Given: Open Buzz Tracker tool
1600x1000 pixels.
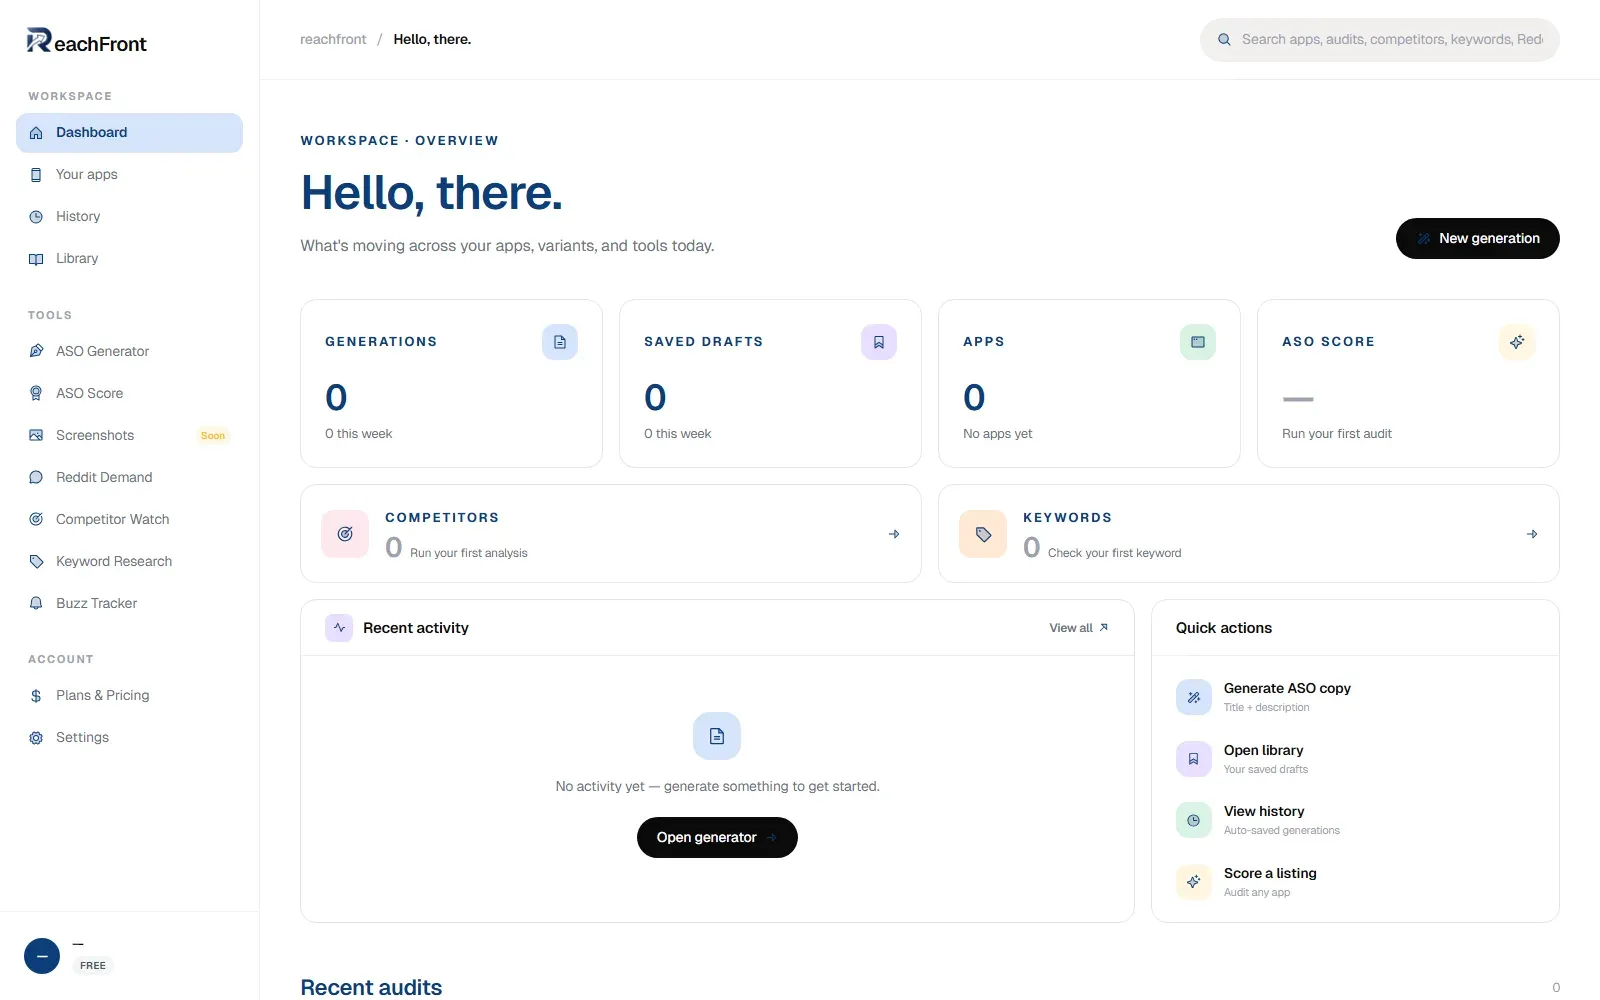Looking at the screenshot, I should click(129, 603).
